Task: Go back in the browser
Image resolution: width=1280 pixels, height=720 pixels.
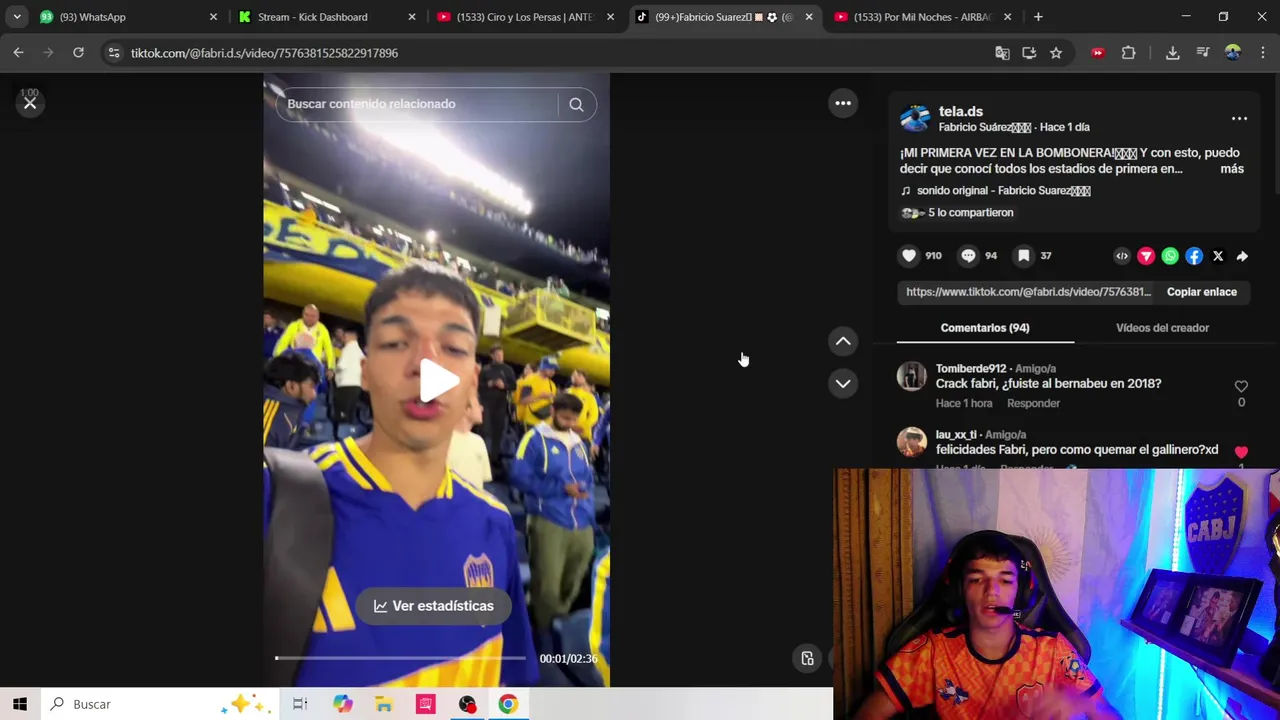Action: pos(19,53)
